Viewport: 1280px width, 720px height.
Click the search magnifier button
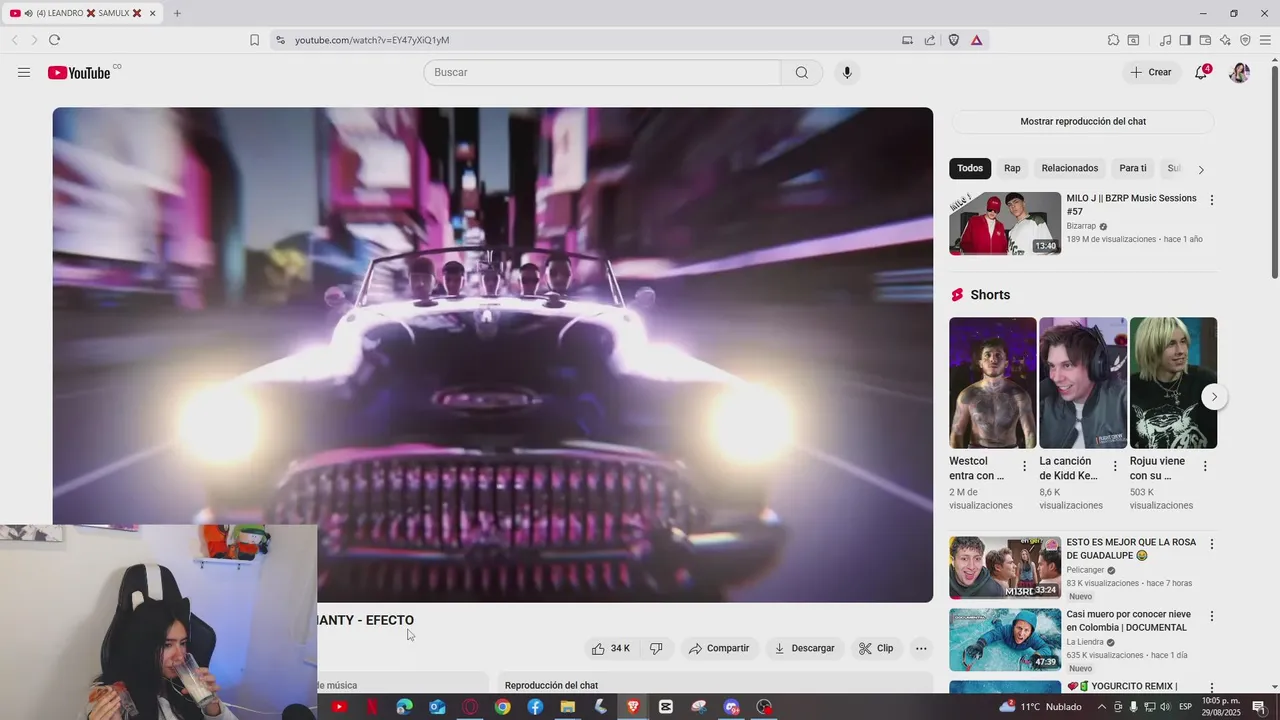coord(802,72)
